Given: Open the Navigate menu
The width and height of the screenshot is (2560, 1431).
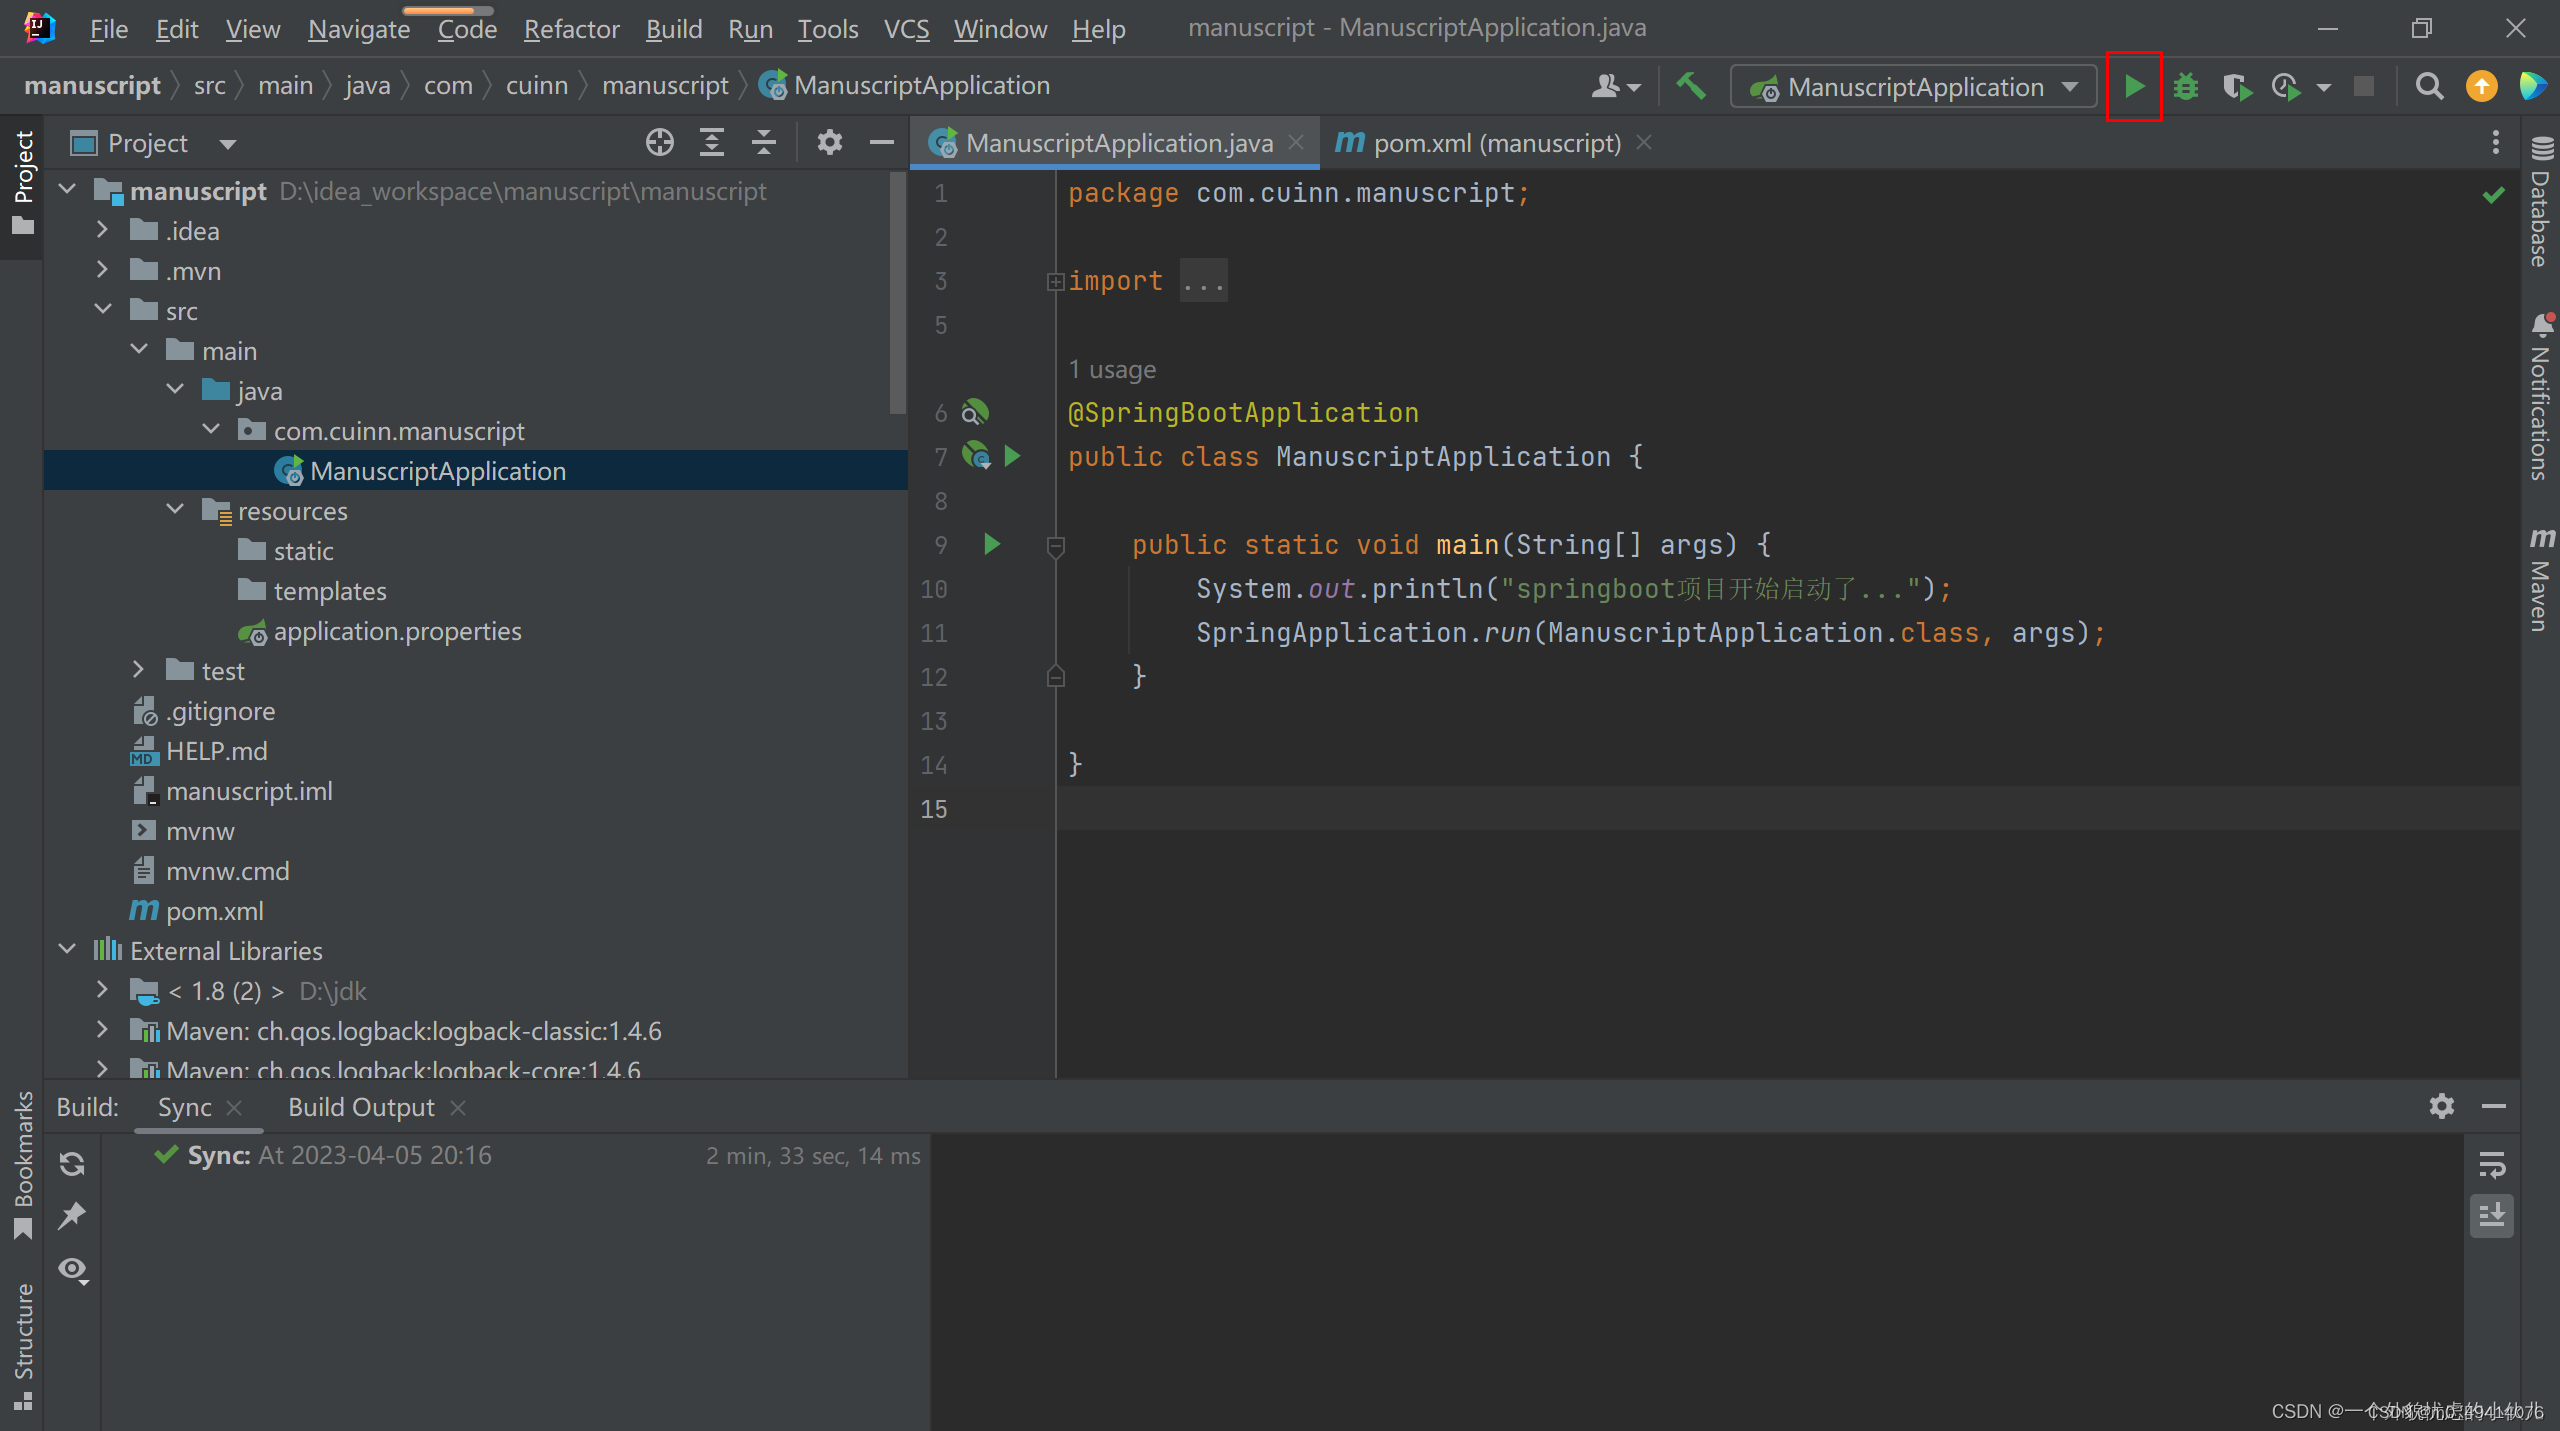Looking at the screenshot, I should [359, 29].
